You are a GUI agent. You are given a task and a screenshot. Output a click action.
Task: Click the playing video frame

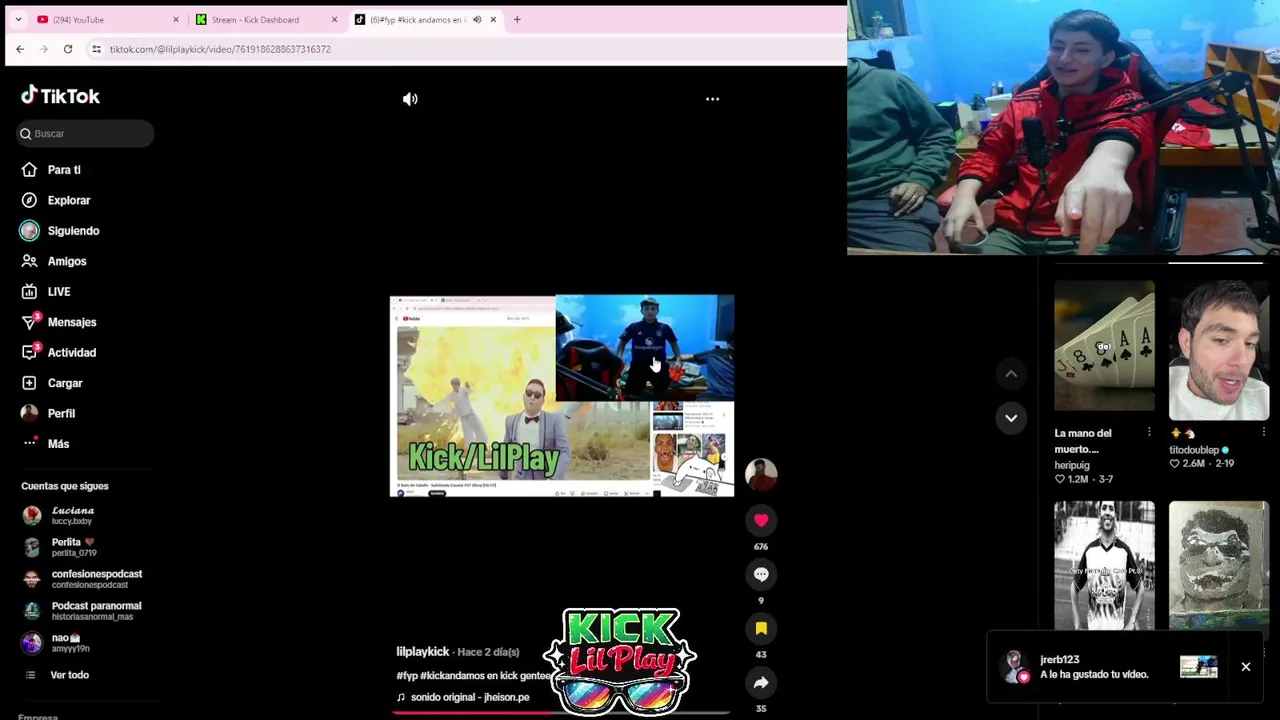tap(562, 396)
